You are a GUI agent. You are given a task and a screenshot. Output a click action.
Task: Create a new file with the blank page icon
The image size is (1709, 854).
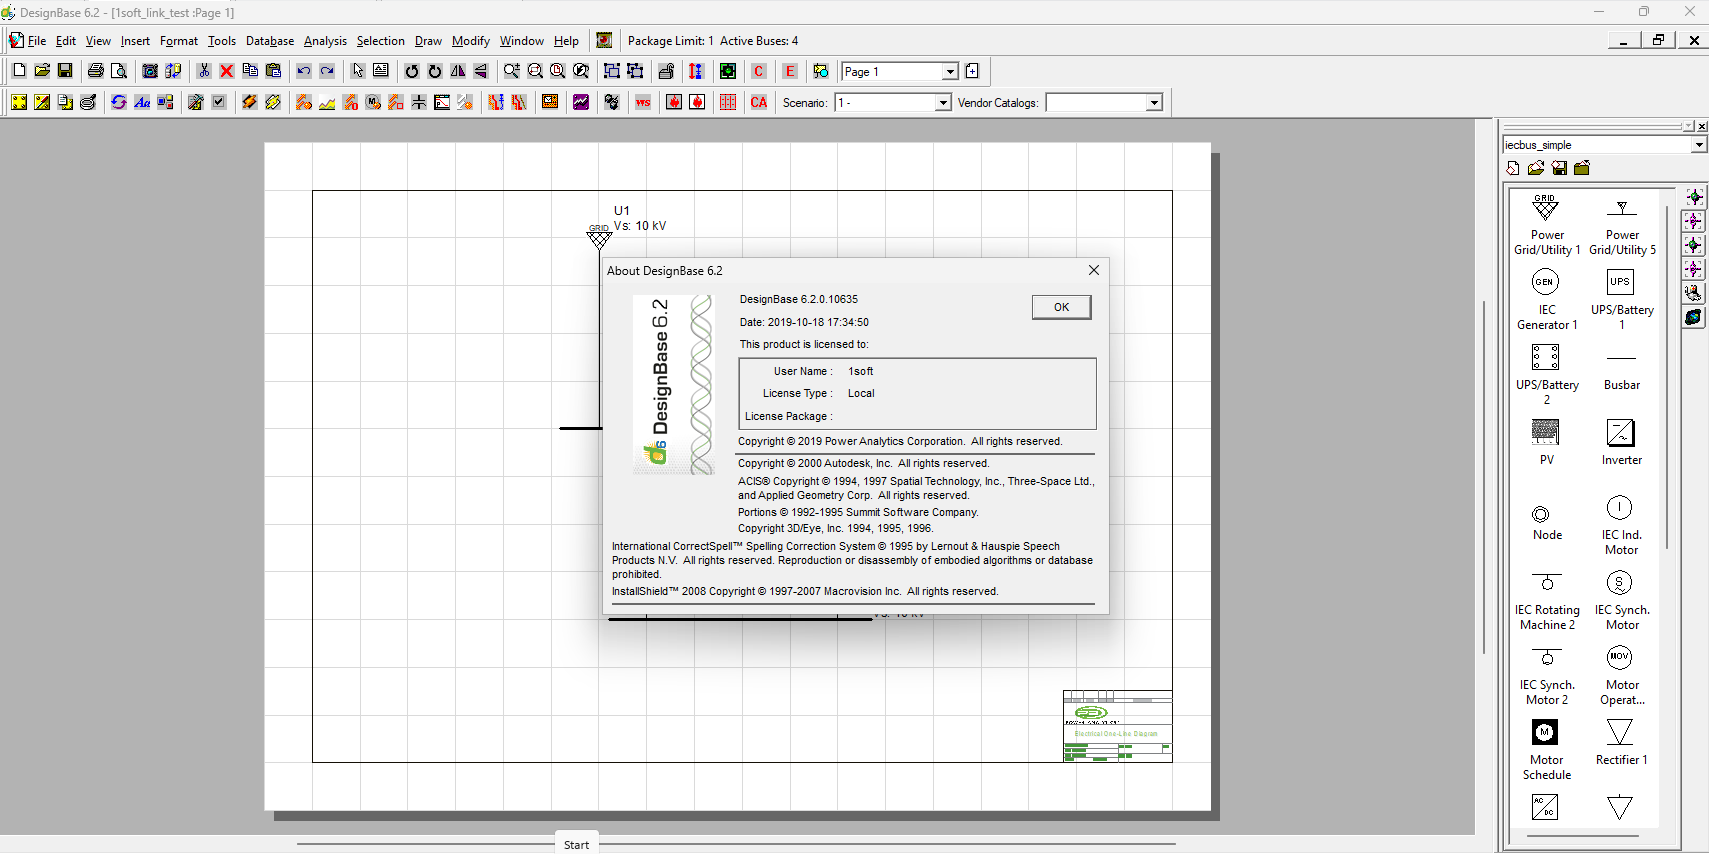click(19, 71)
